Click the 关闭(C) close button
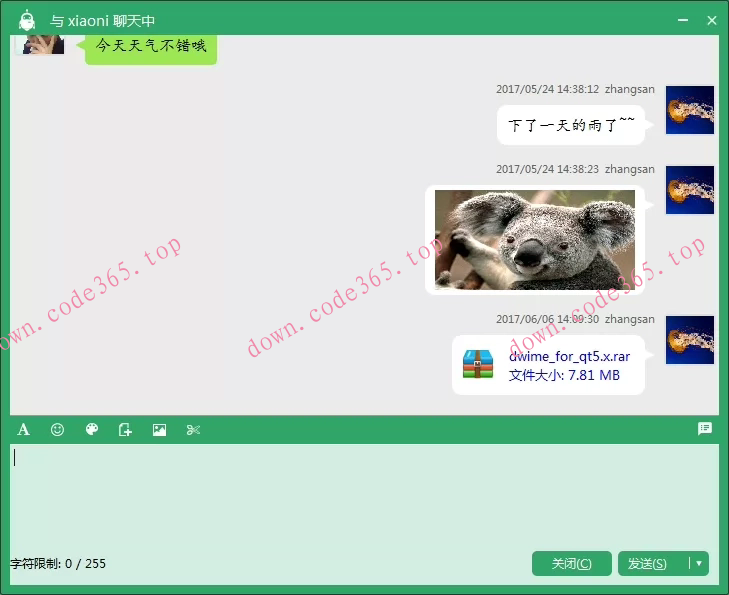Image resolution: width=729 pixels, height=595 pixels. point(571,564)
